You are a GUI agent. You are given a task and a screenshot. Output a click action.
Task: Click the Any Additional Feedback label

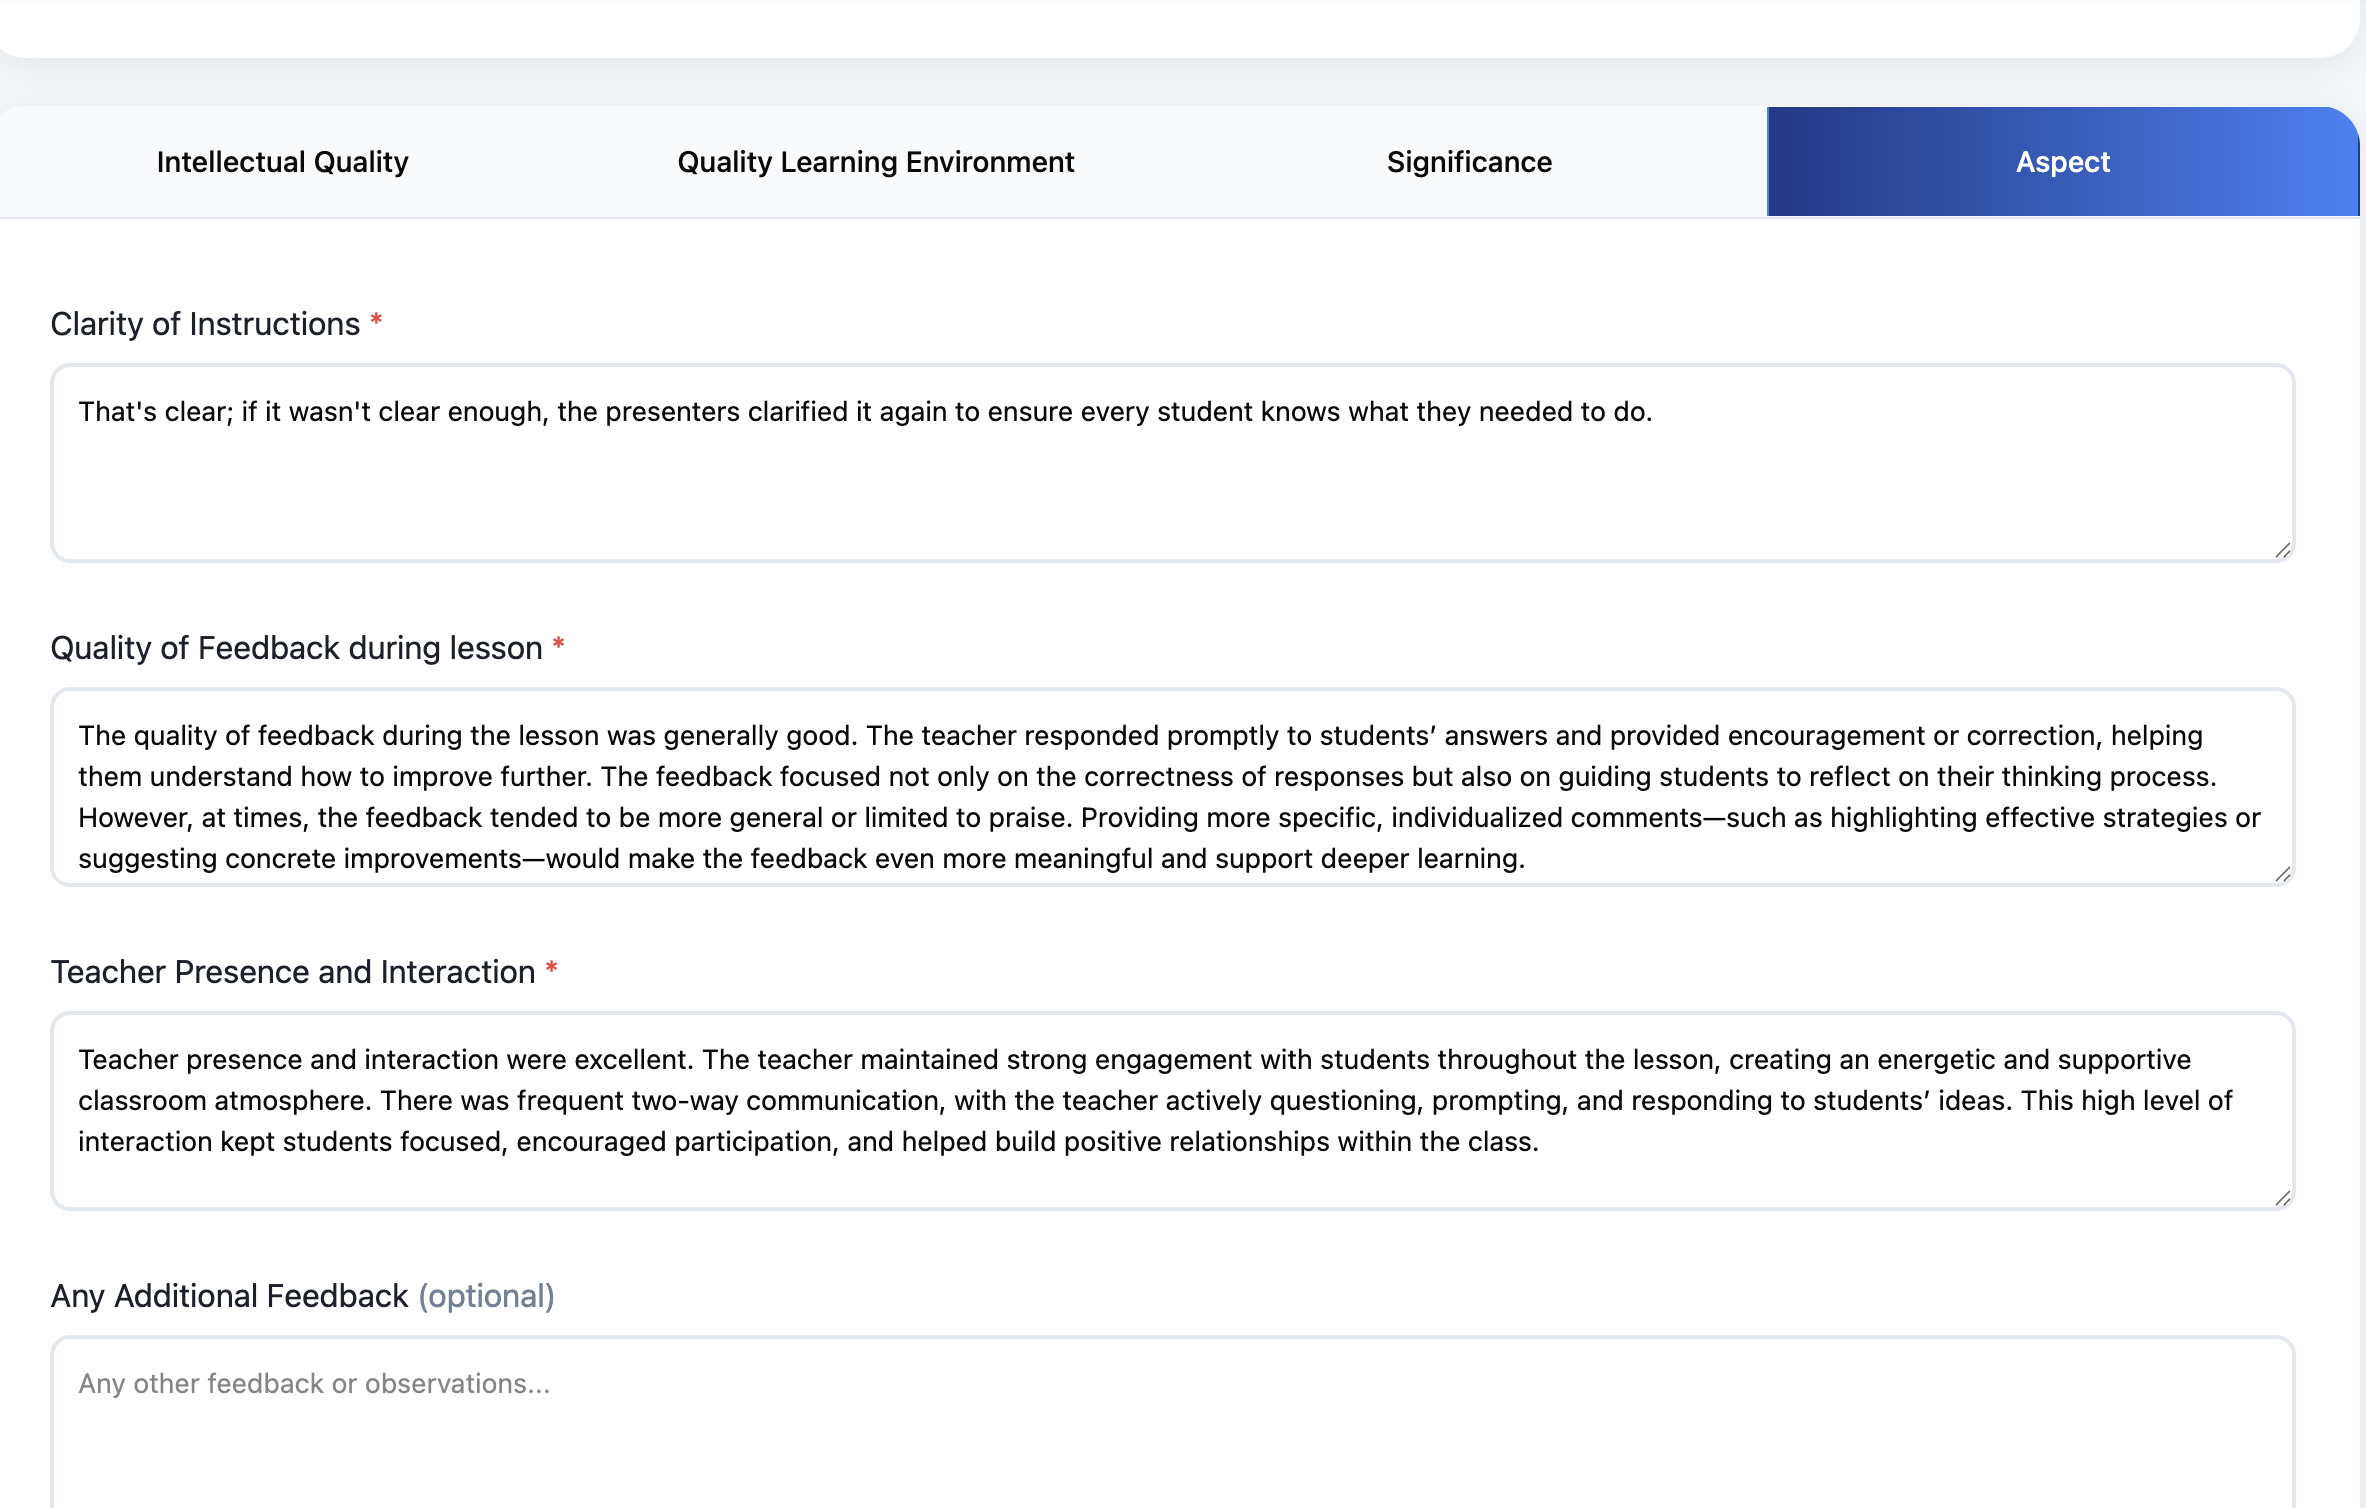click(x=229, y=1296)
